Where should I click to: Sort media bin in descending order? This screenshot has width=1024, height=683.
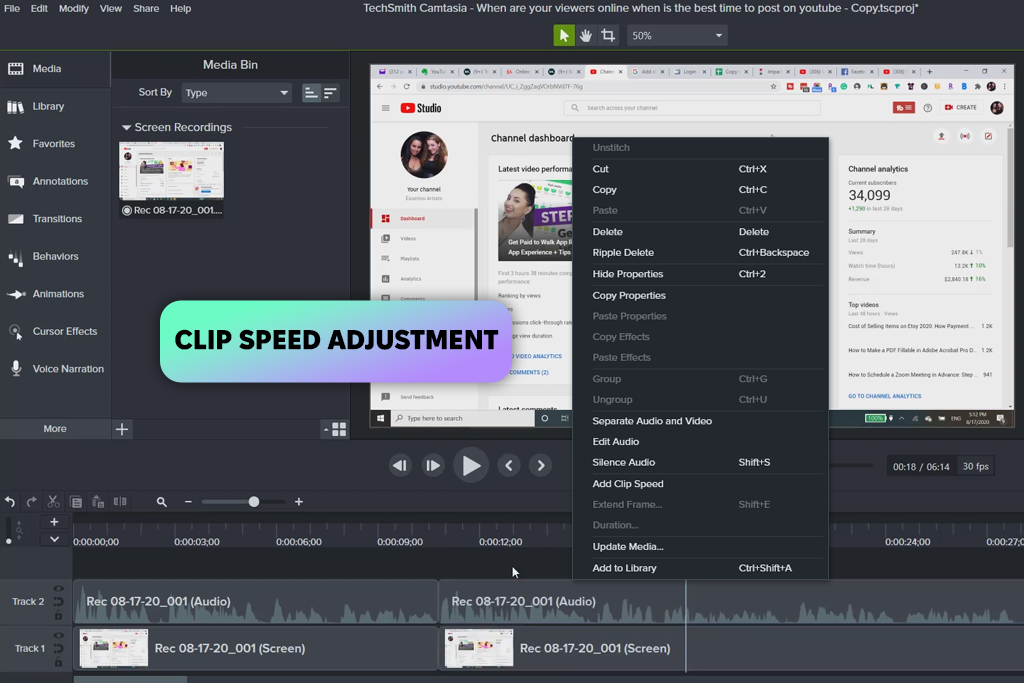click(330, 93)
